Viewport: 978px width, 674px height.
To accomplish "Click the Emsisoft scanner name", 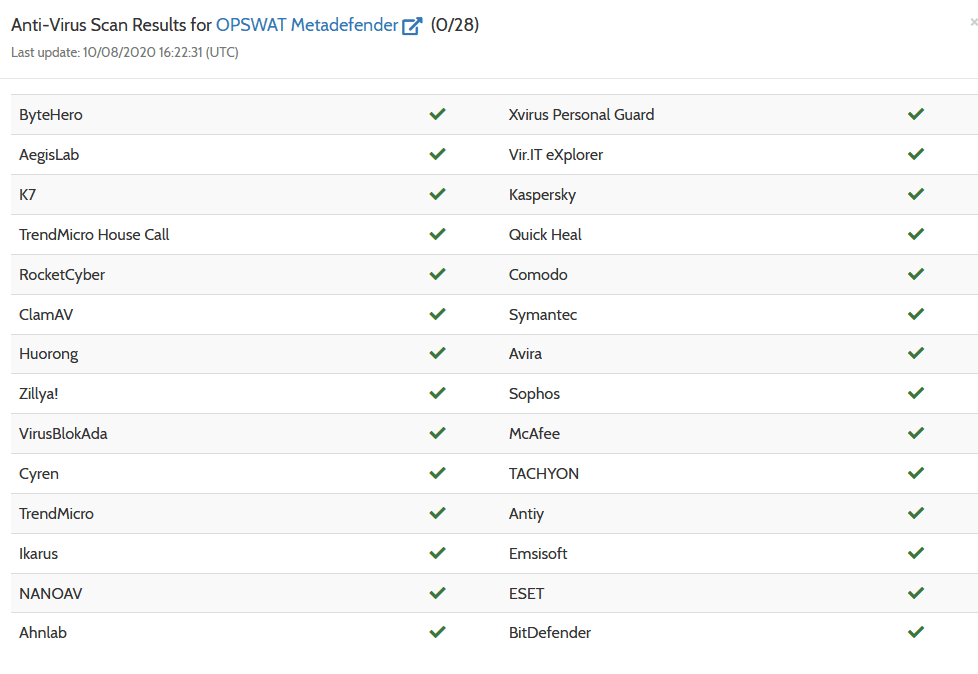I will click(x=538, y=554).
